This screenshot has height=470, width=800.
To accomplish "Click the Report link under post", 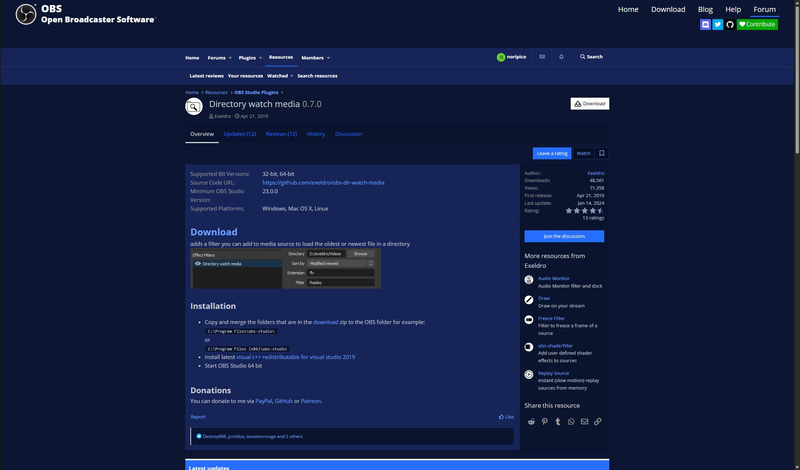I will [x=198, y=417].
